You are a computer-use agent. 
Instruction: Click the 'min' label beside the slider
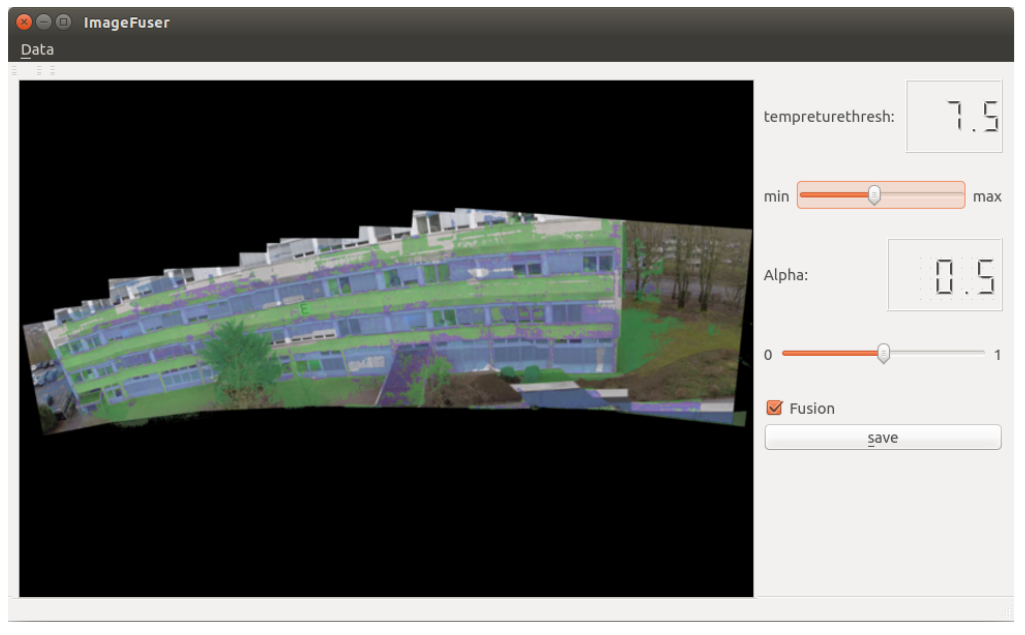pos(777,196)
